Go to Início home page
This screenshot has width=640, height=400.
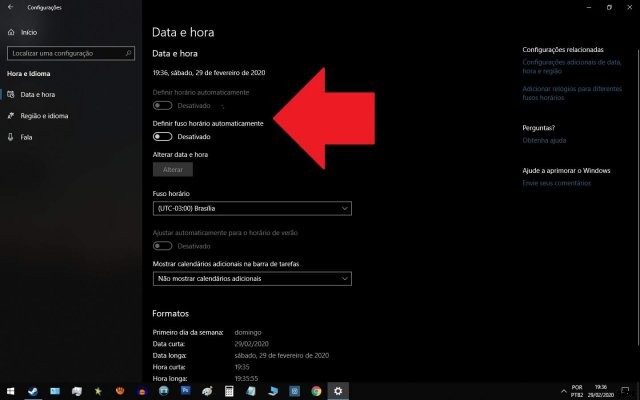tap(28, 32)
